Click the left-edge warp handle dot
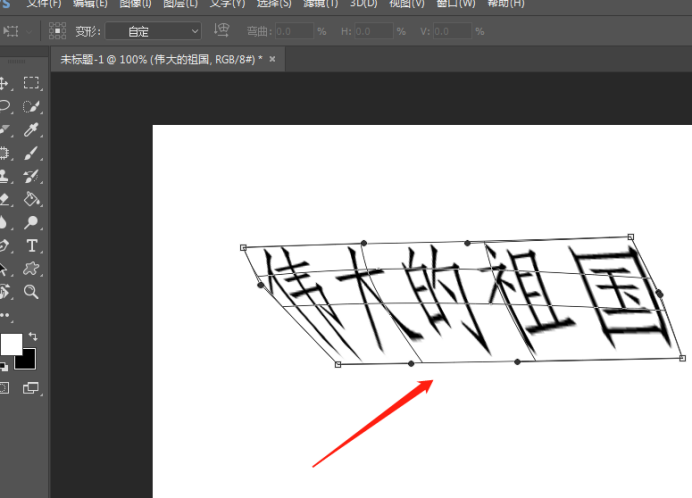 pos(260,285)
